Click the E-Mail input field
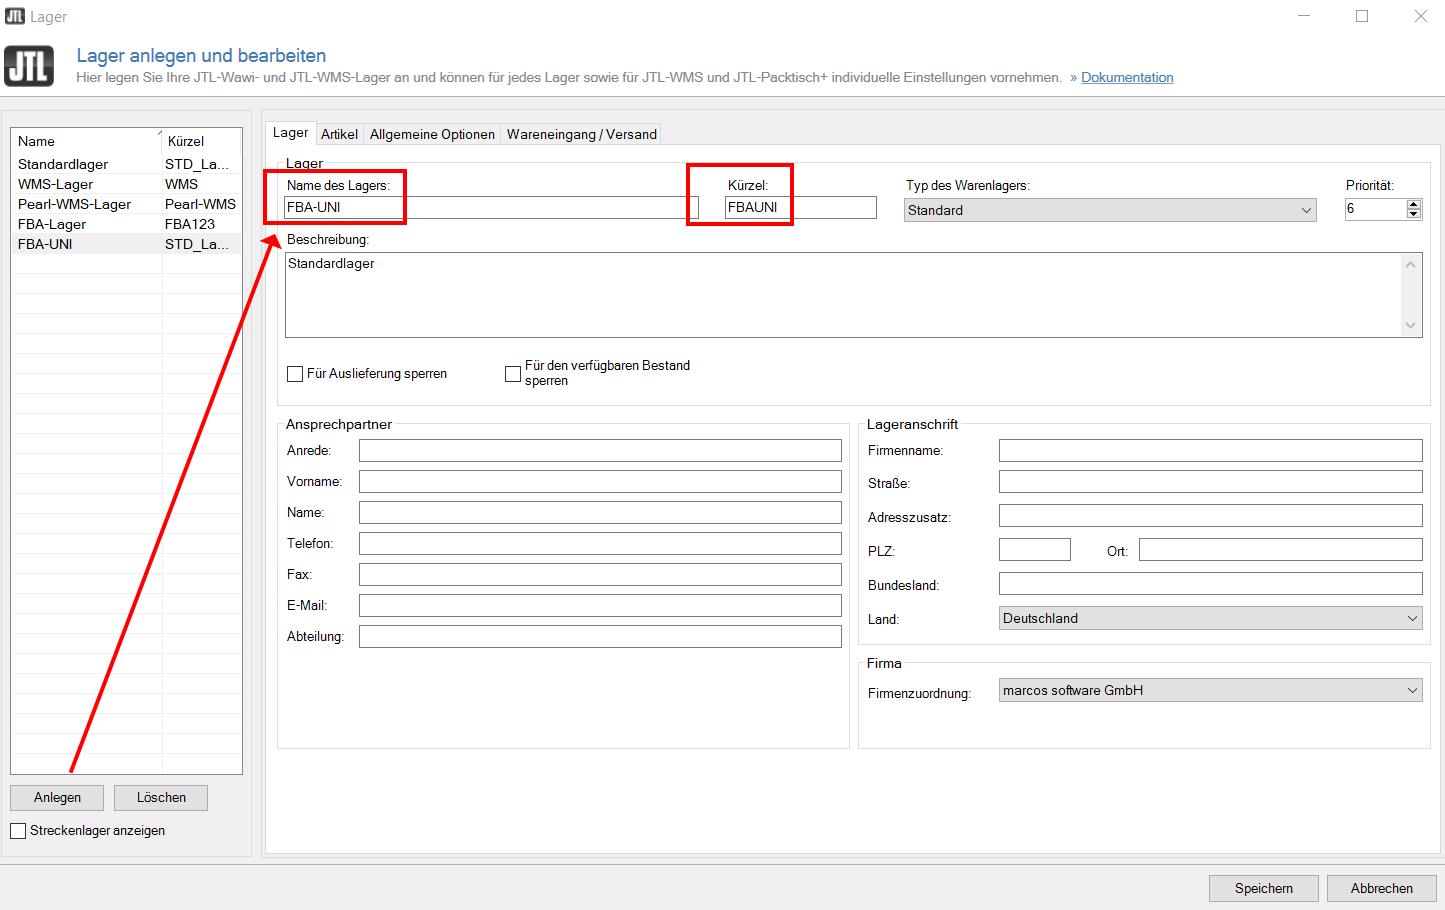The width and height of the screenshot is (1445, 910). click(x=600, y=605)
